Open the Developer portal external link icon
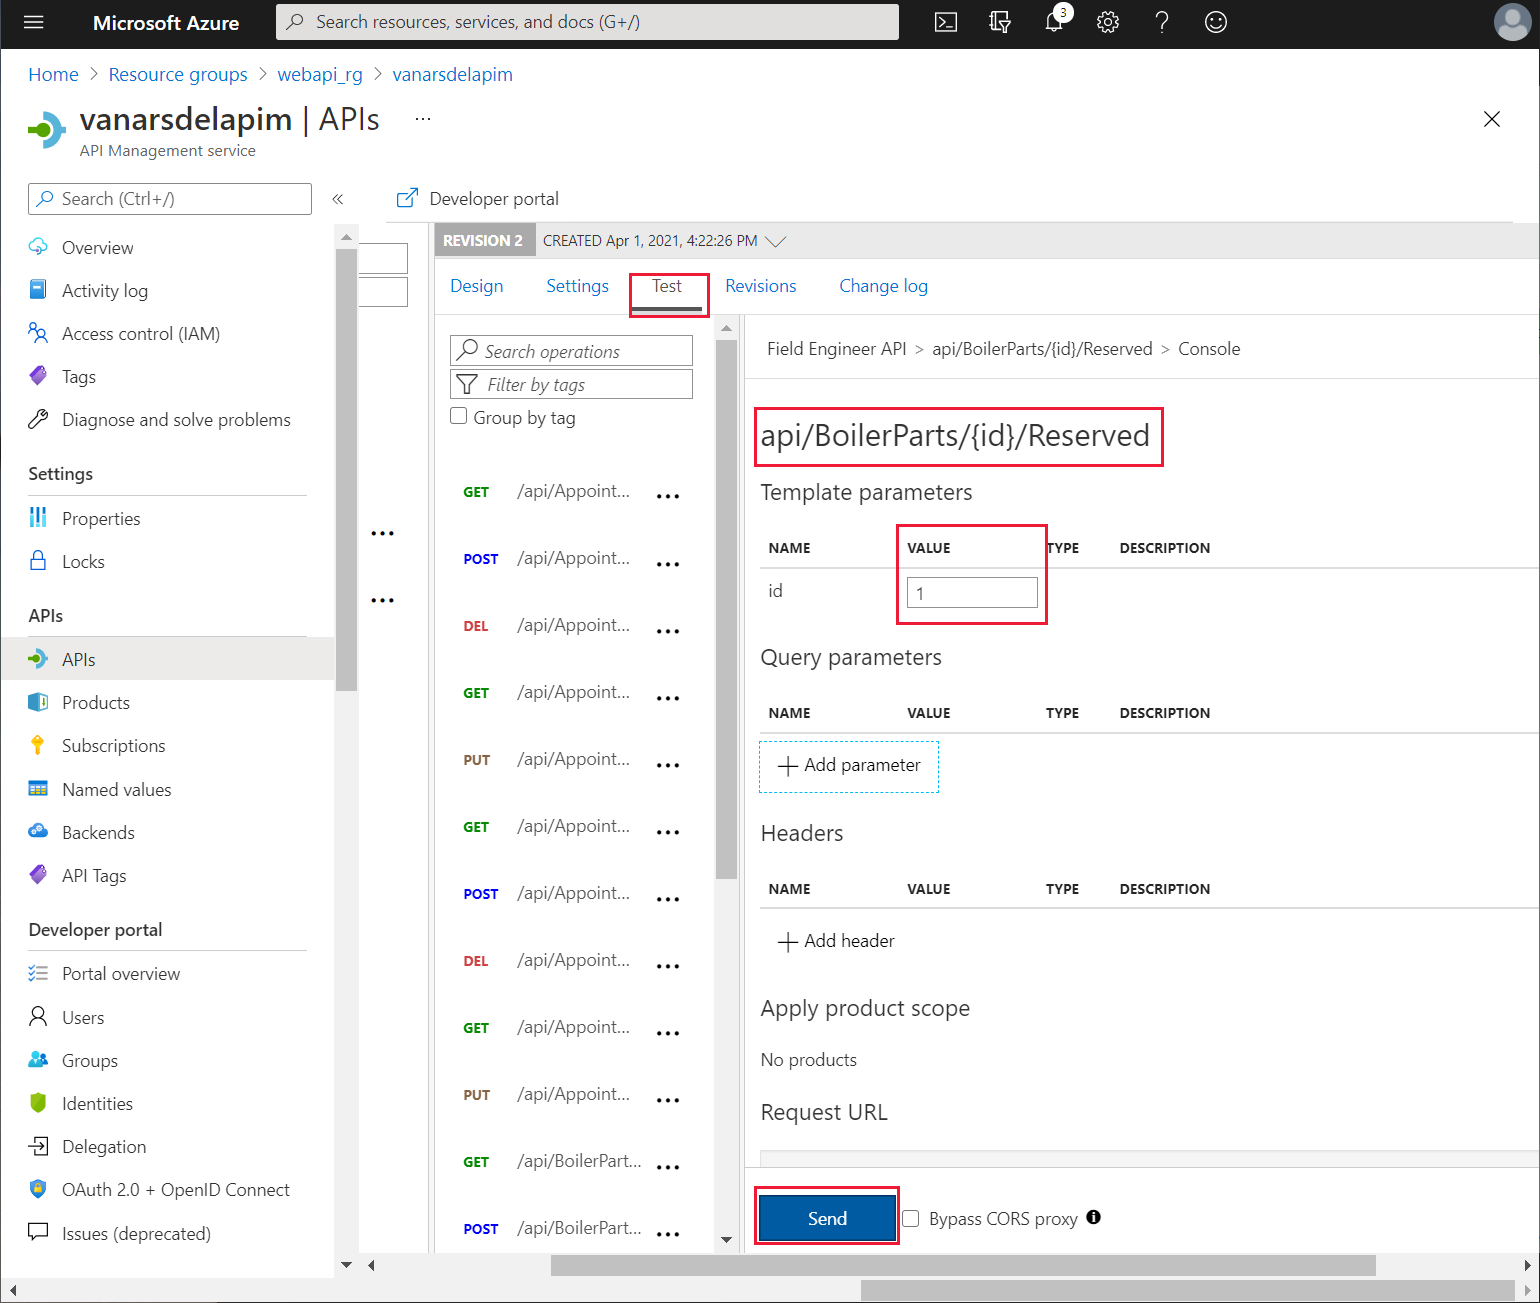 click(407, 198)
